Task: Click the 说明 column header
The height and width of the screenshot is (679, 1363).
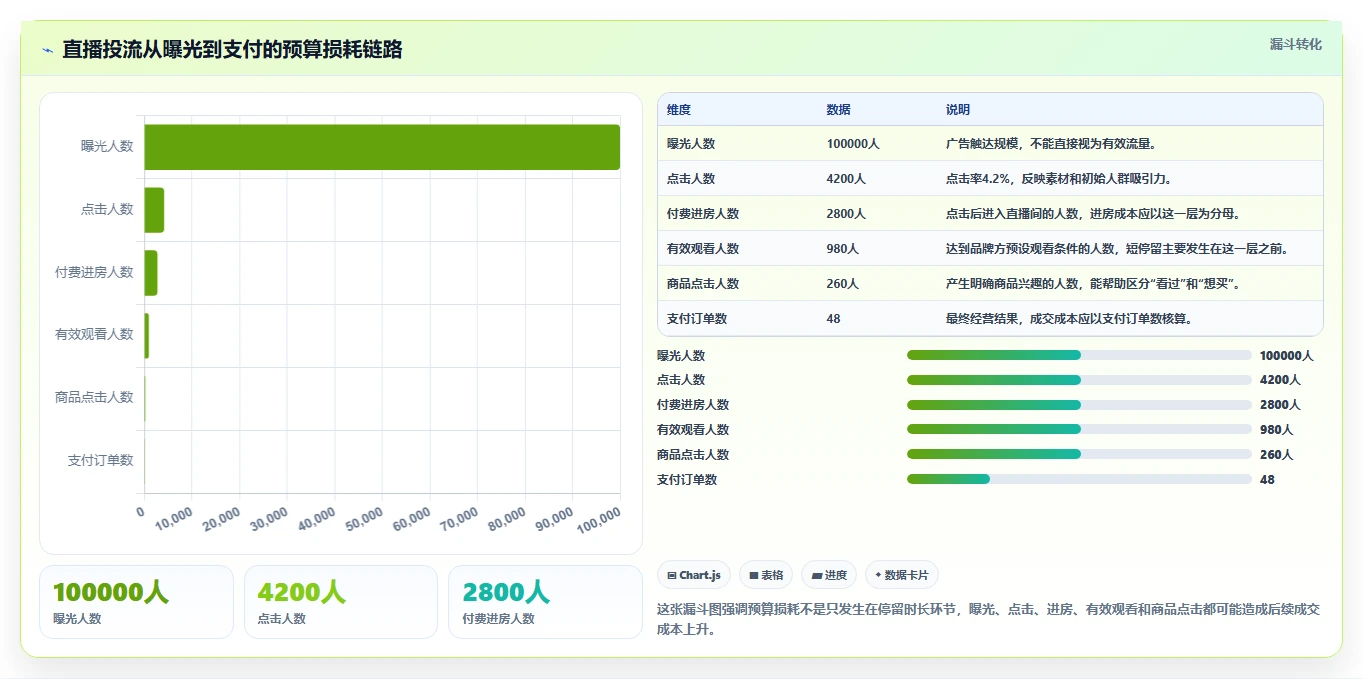Action: coord(958,110)
